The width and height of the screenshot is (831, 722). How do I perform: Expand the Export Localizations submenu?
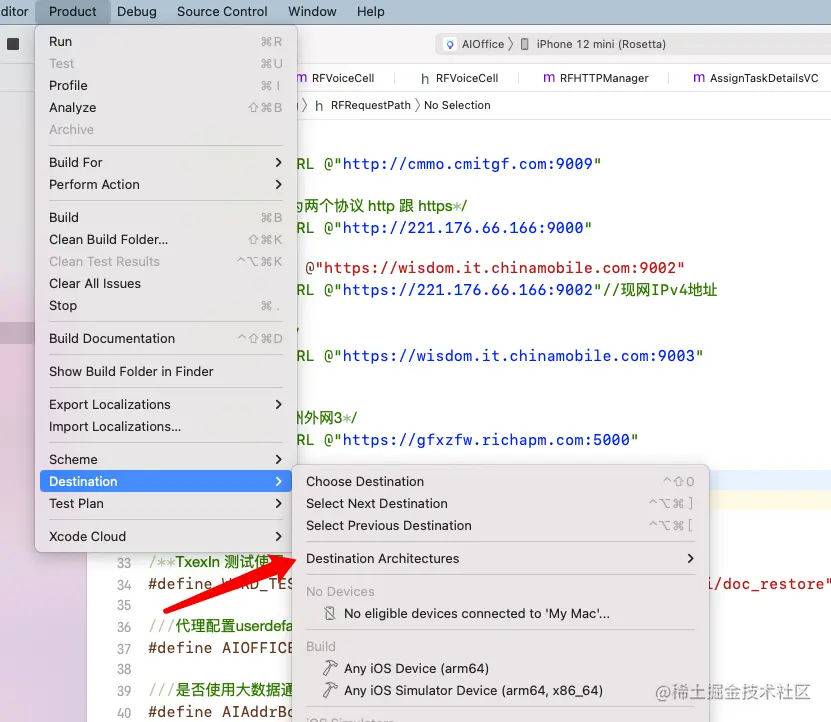click(x=166, y=404)
